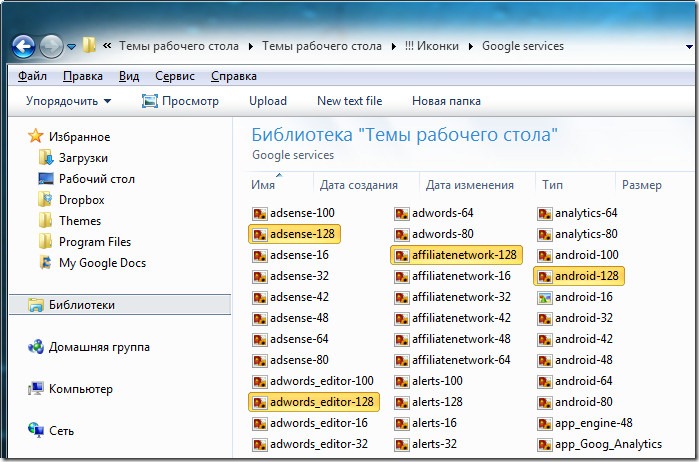Select file adsense-32
The height and width of the screenshot is (462, 699).
291,276
